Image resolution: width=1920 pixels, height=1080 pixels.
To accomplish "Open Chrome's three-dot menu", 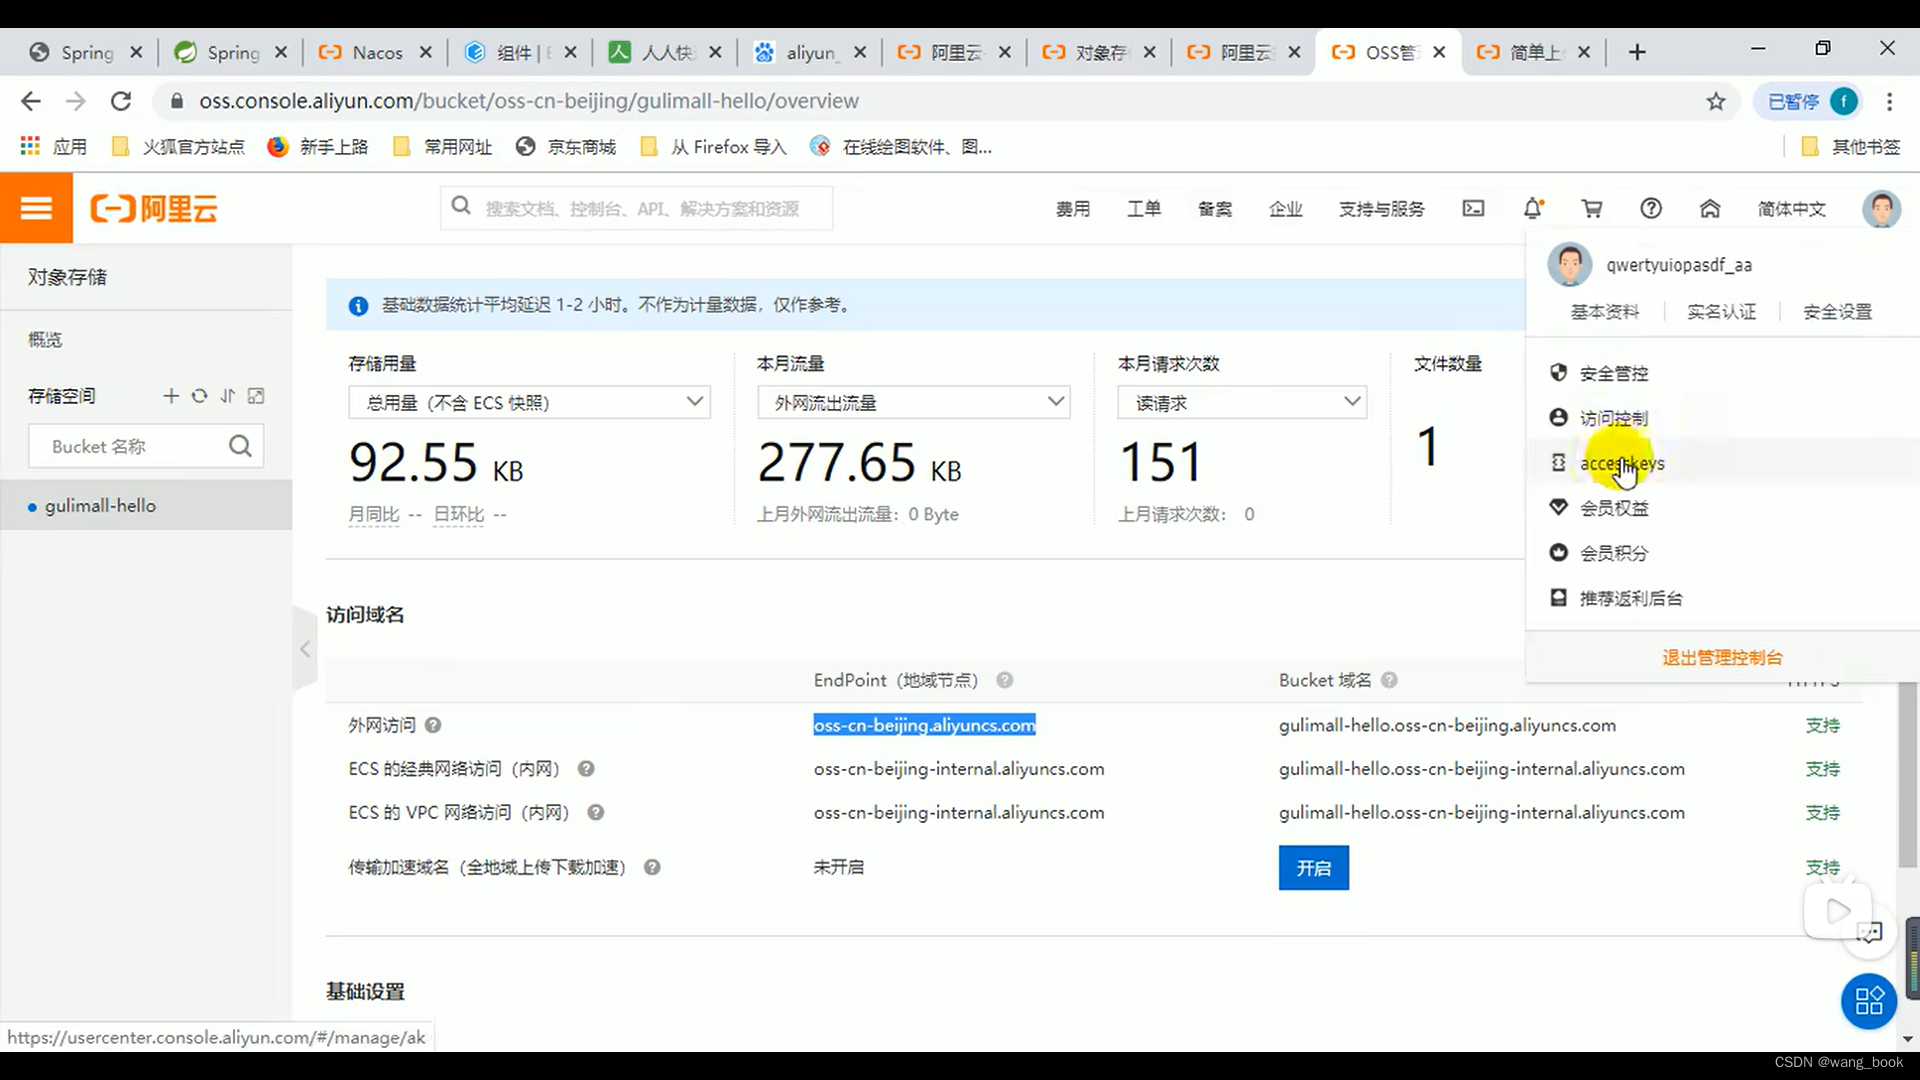I will [x=1889, y=101].
